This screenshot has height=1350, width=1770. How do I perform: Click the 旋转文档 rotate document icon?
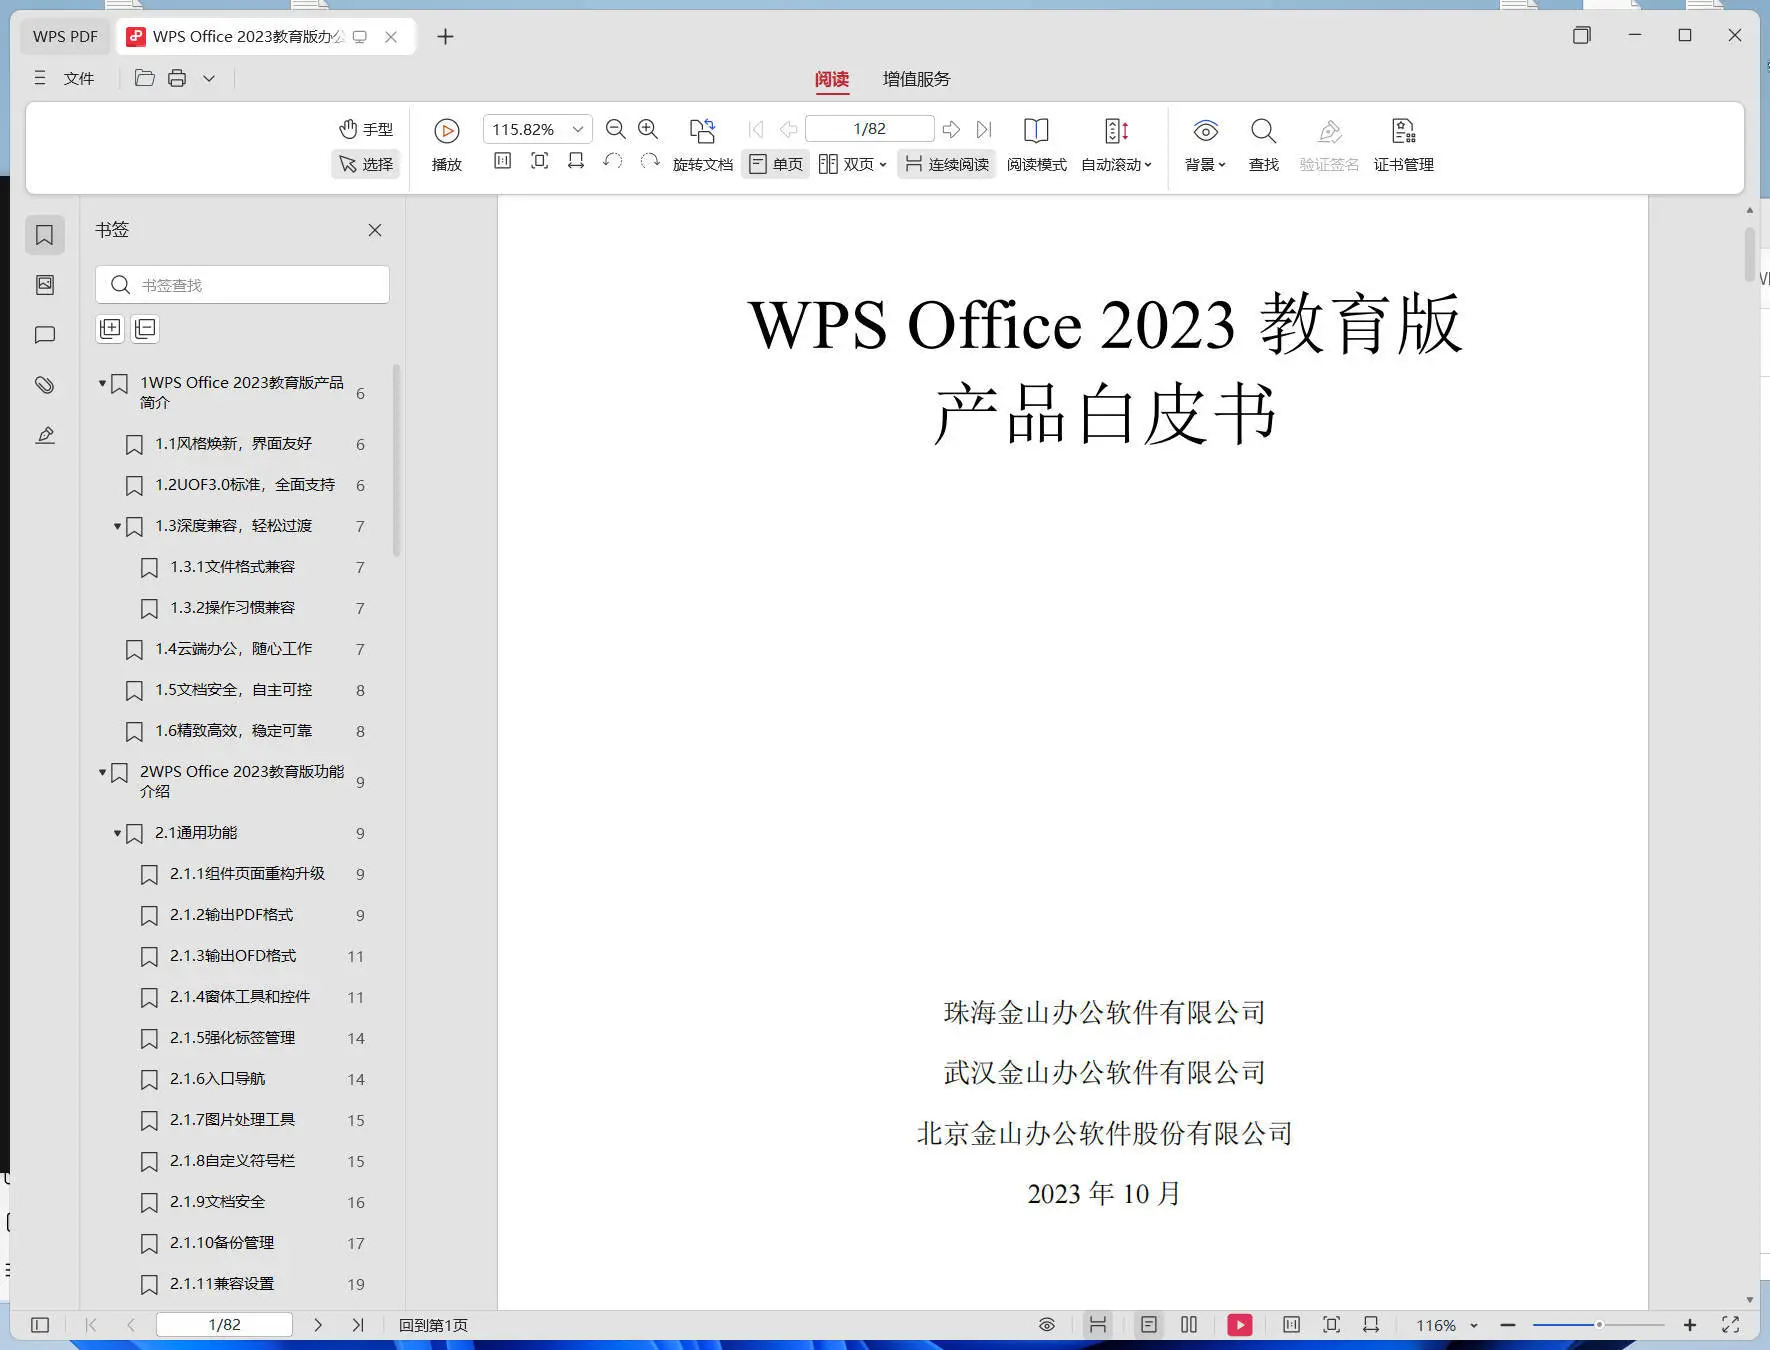coord(702,131)
